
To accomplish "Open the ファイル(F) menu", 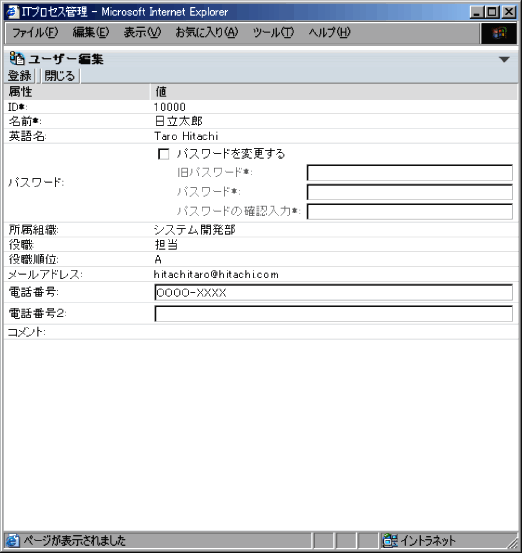I will tap(35, 33).
